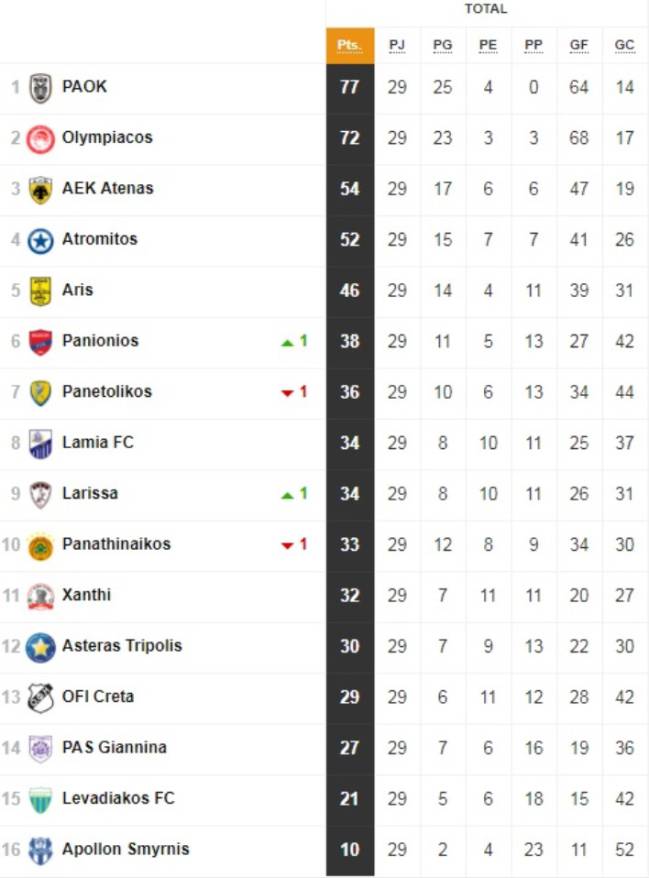The height and width of the screenshot is (878, 649).
Task: Click the Olympiacos club crest
Action: 40,139
